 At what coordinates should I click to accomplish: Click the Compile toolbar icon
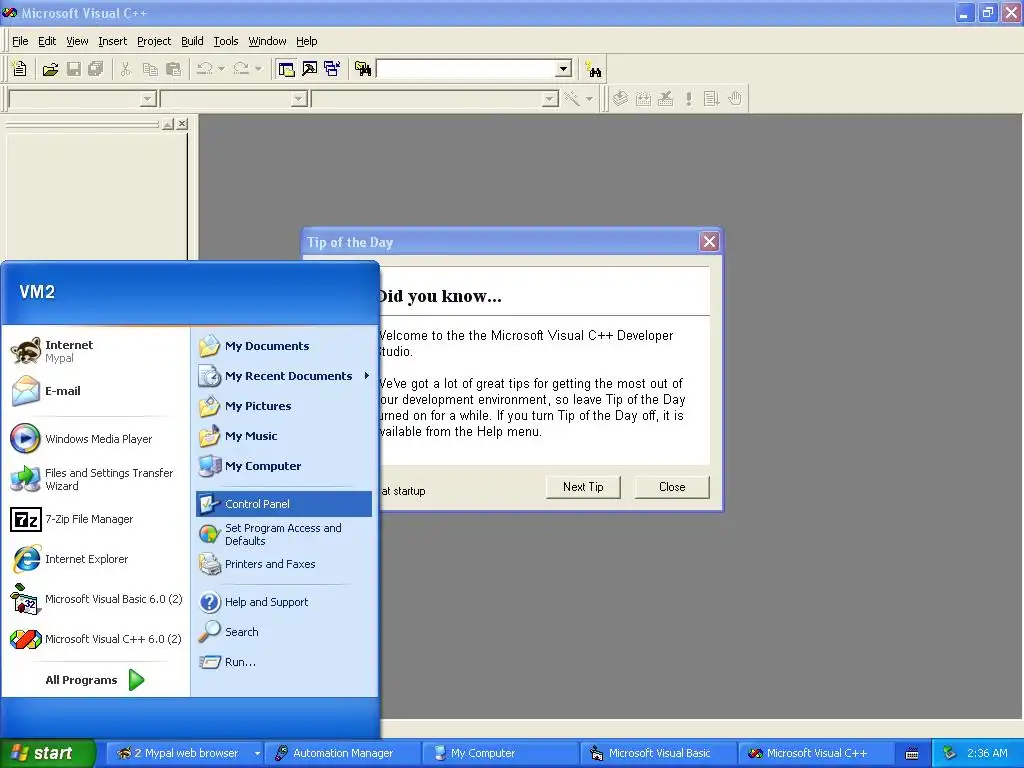pos(620,99)
